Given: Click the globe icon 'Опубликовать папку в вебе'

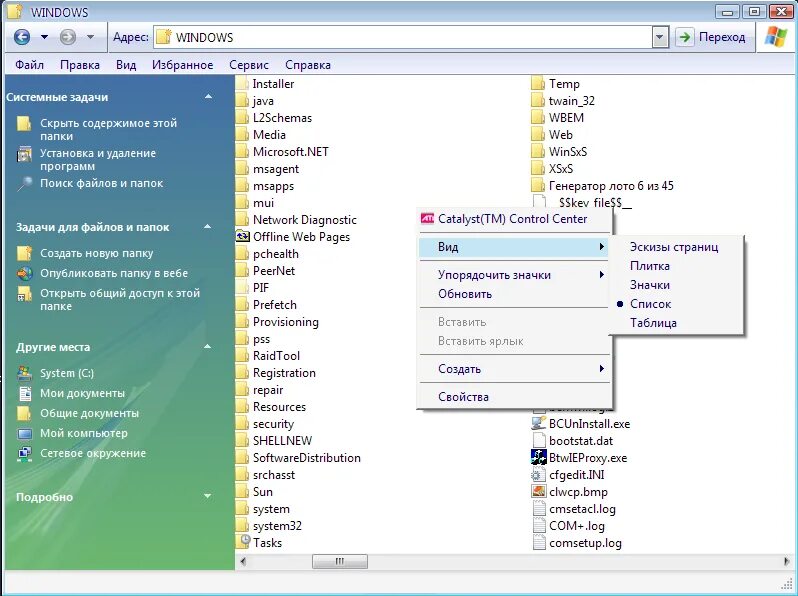Looking at the screenshot, I should coord(24,273).
